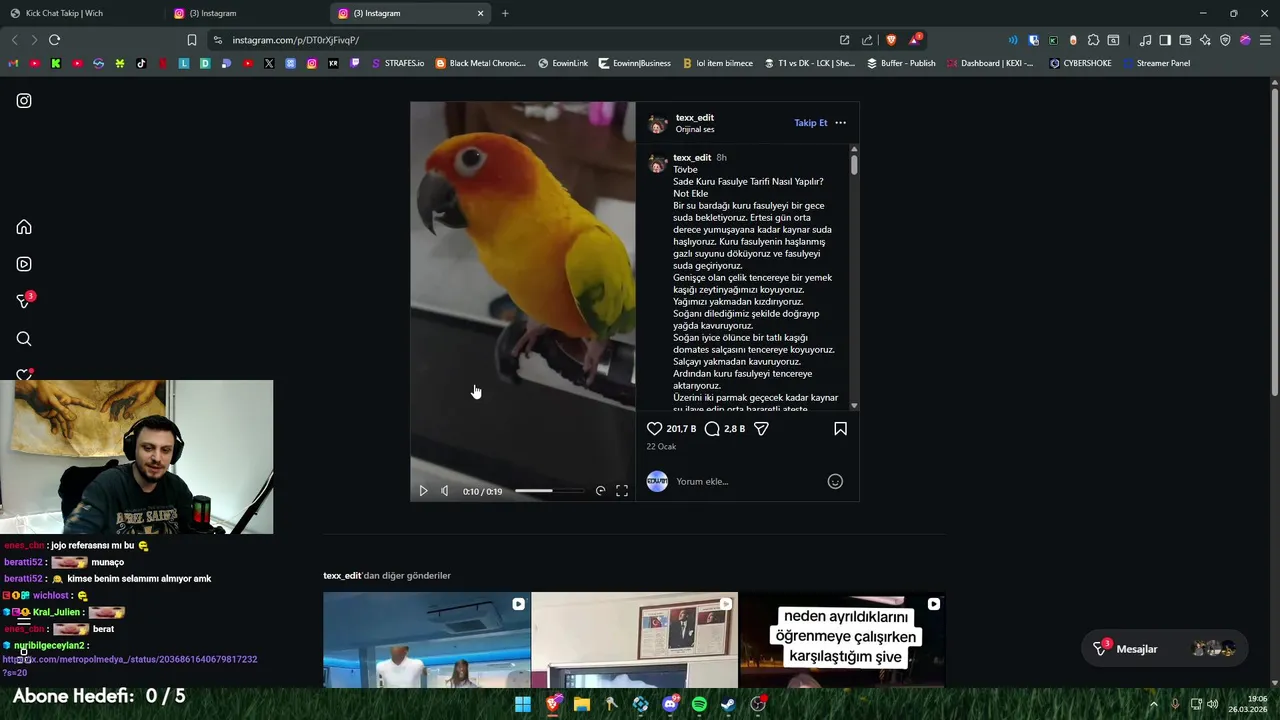Toggle the browser sidebar panel

(x=1165, y=40)
